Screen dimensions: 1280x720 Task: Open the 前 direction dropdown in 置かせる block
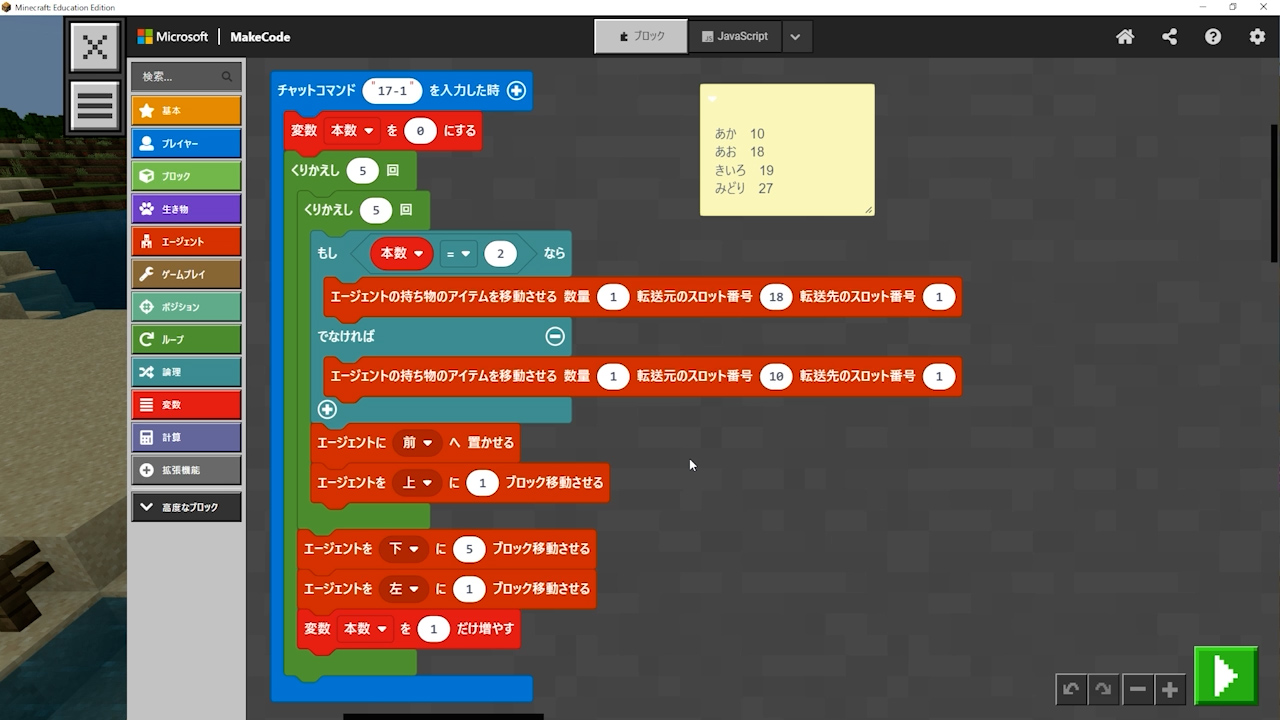[x=416, y=443]
